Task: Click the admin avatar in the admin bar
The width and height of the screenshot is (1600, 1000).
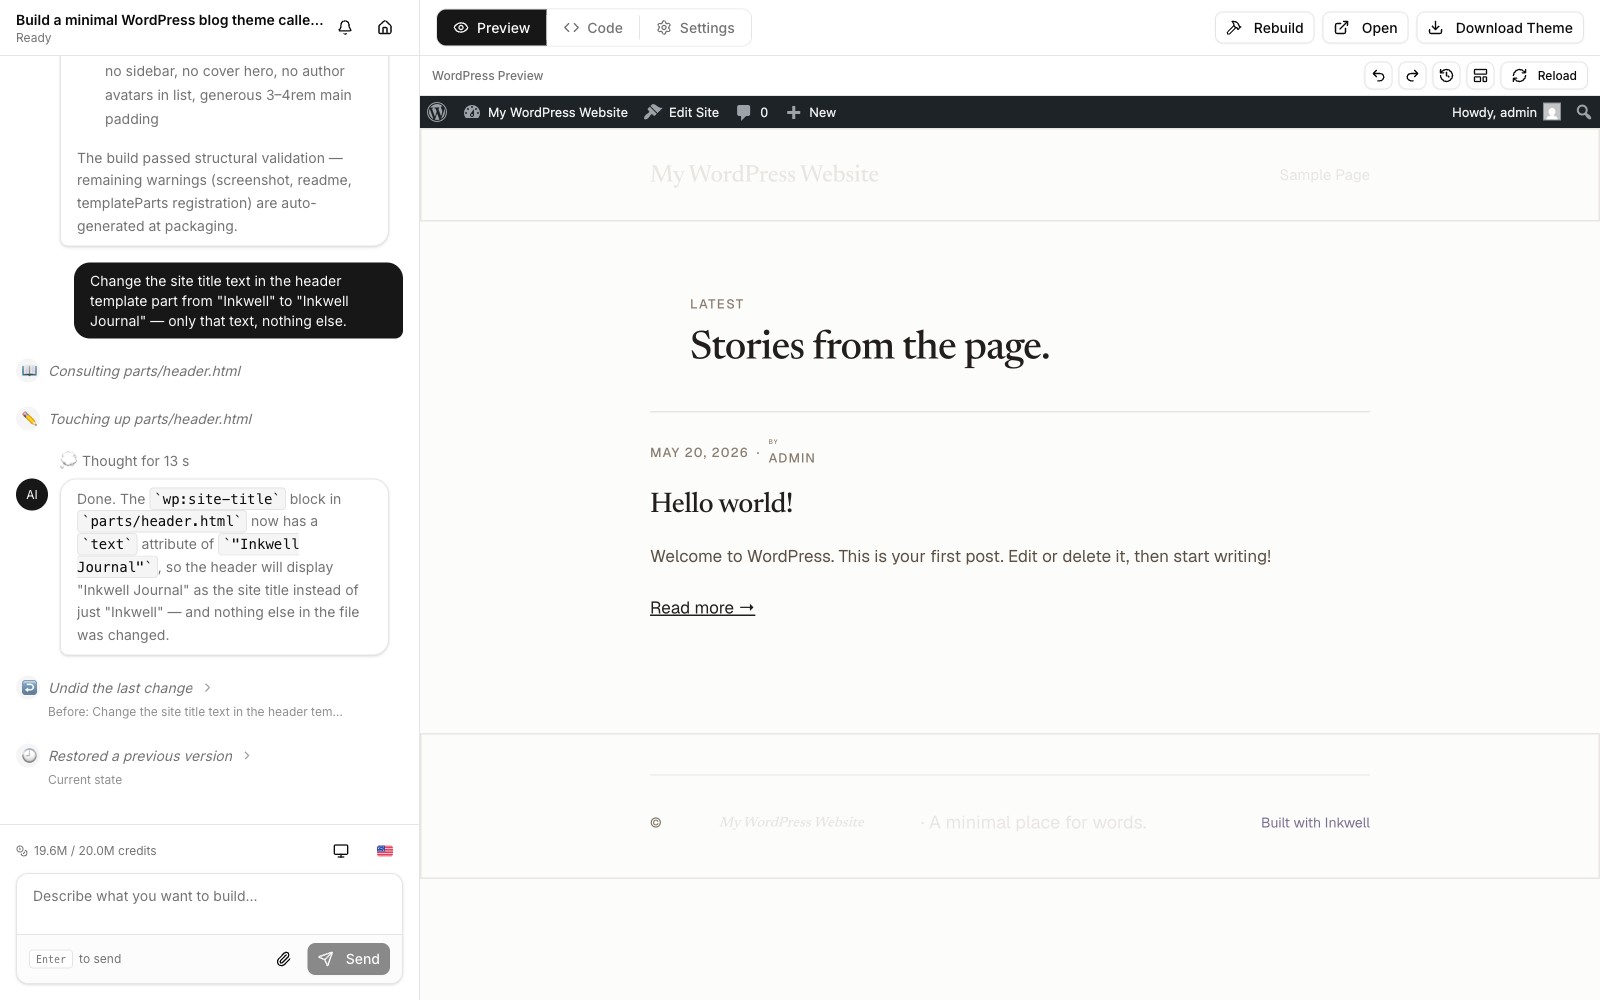Action: pos(1552,112)
